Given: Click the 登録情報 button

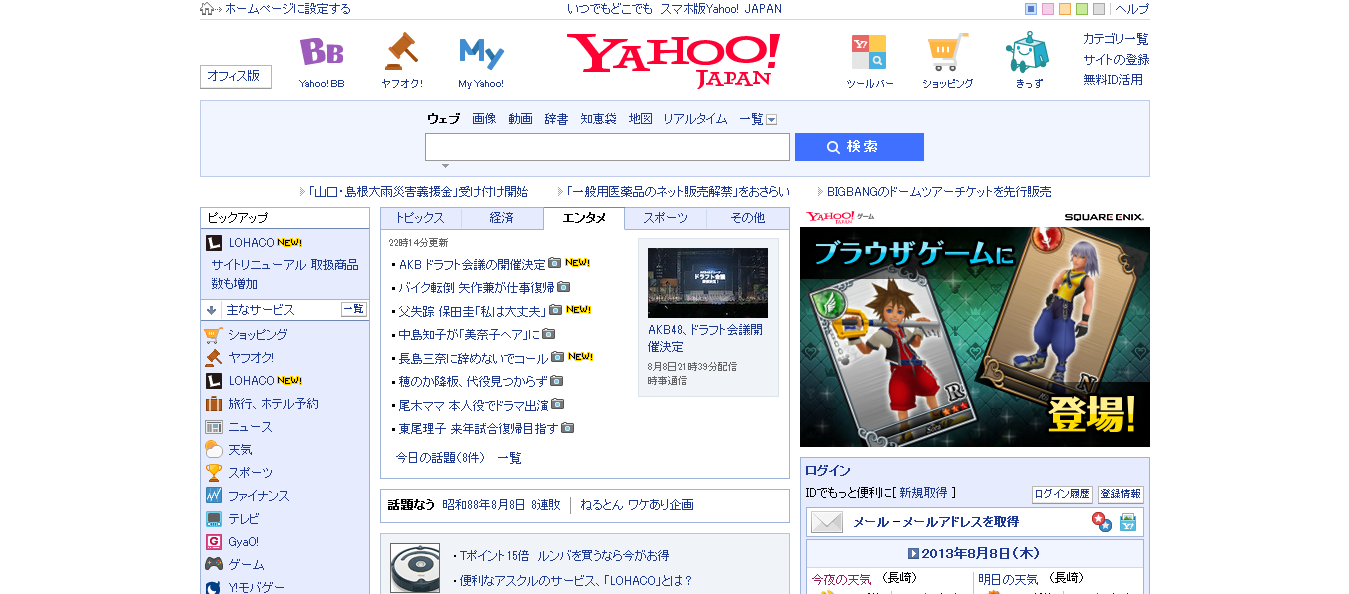Looking at the screenshot, I should [x=1121, y=494].
